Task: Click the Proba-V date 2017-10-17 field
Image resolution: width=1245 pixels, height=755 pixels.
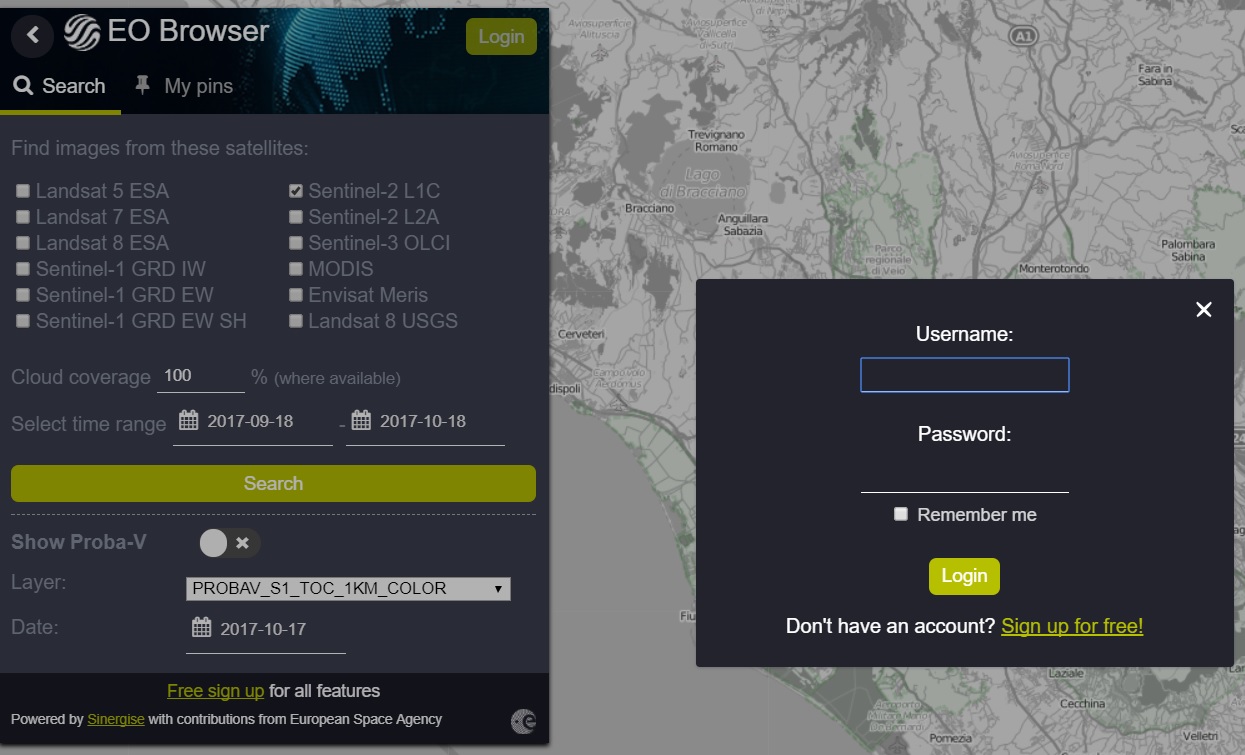Action: tap(266, 630)
